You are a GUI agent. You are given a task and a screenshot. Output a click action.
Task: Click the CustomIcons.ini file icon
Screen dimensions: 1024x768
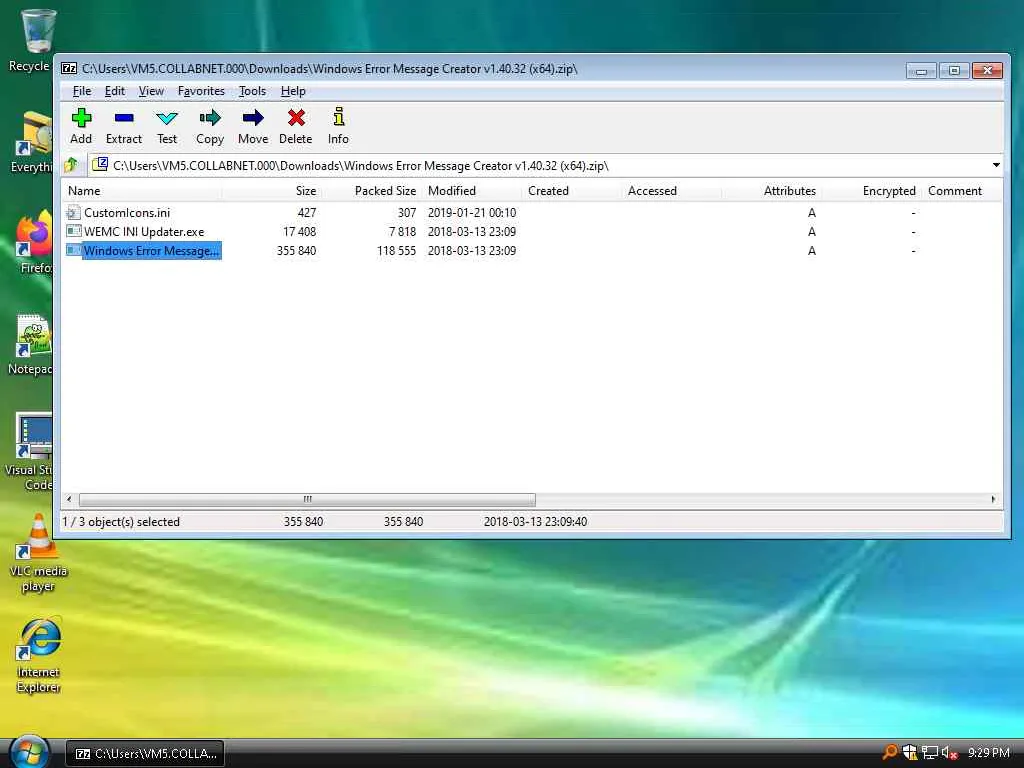coord(73,212)
